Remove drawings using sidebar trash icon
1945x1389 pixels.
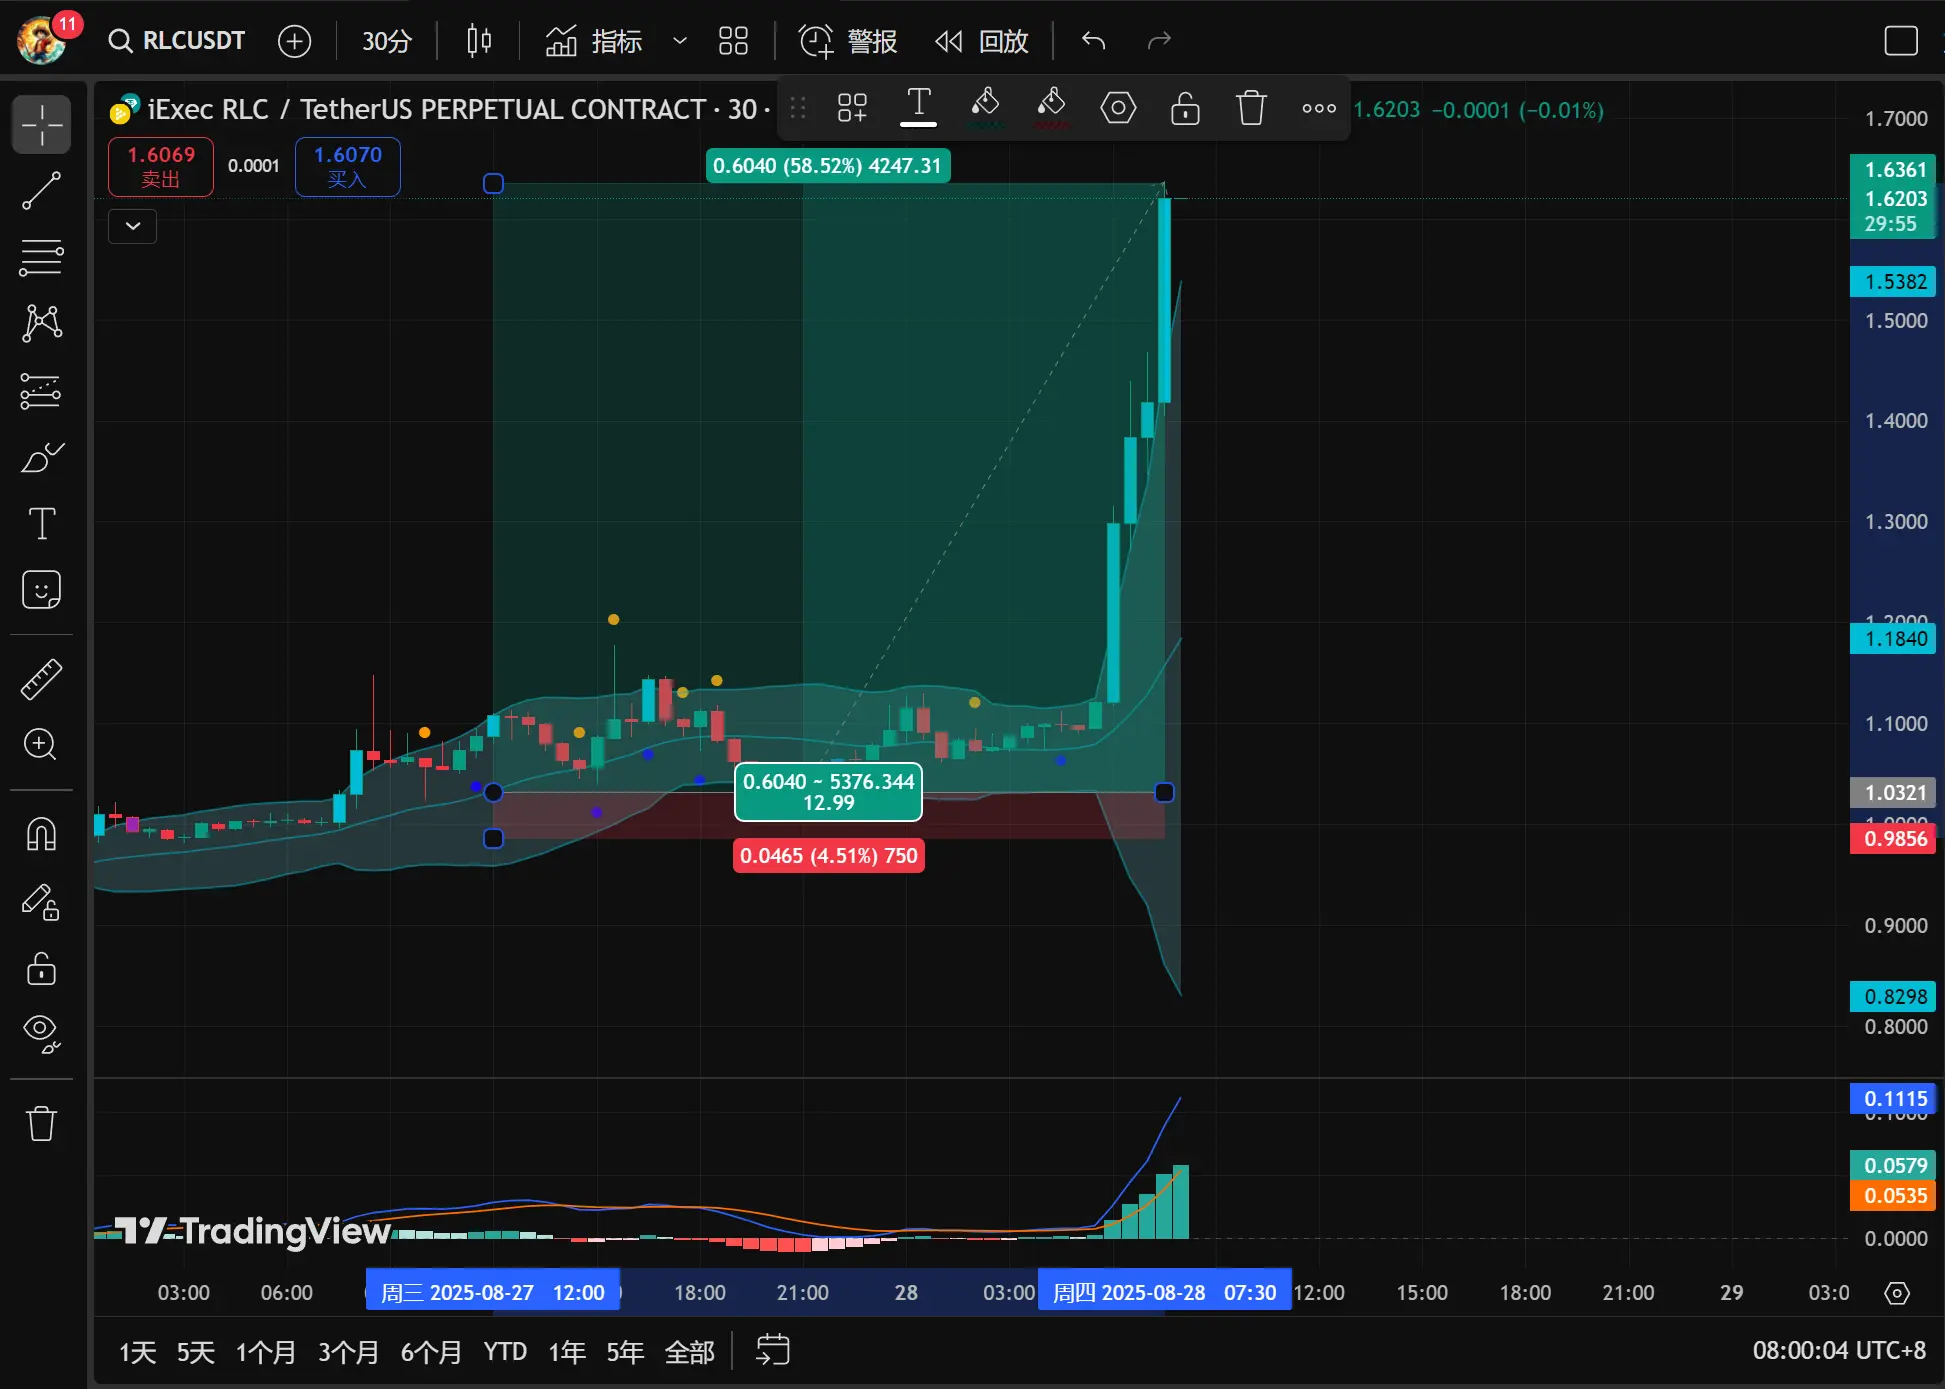point(42,1123)
